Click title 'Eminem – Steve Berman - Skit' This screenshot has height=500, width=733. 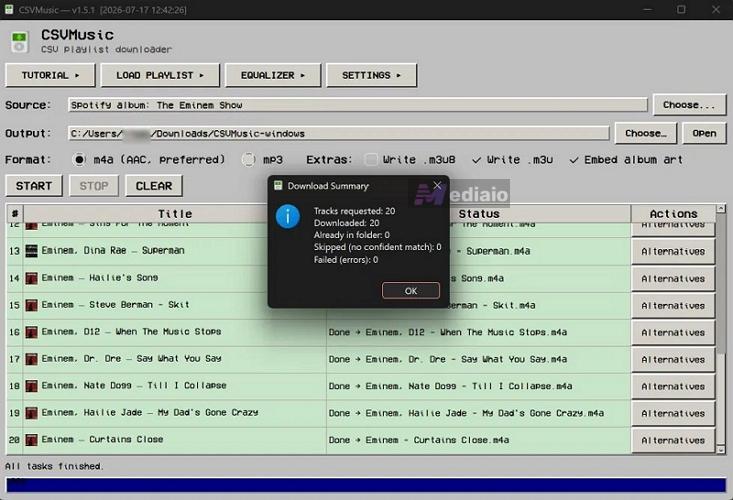[x=115, y=305]
